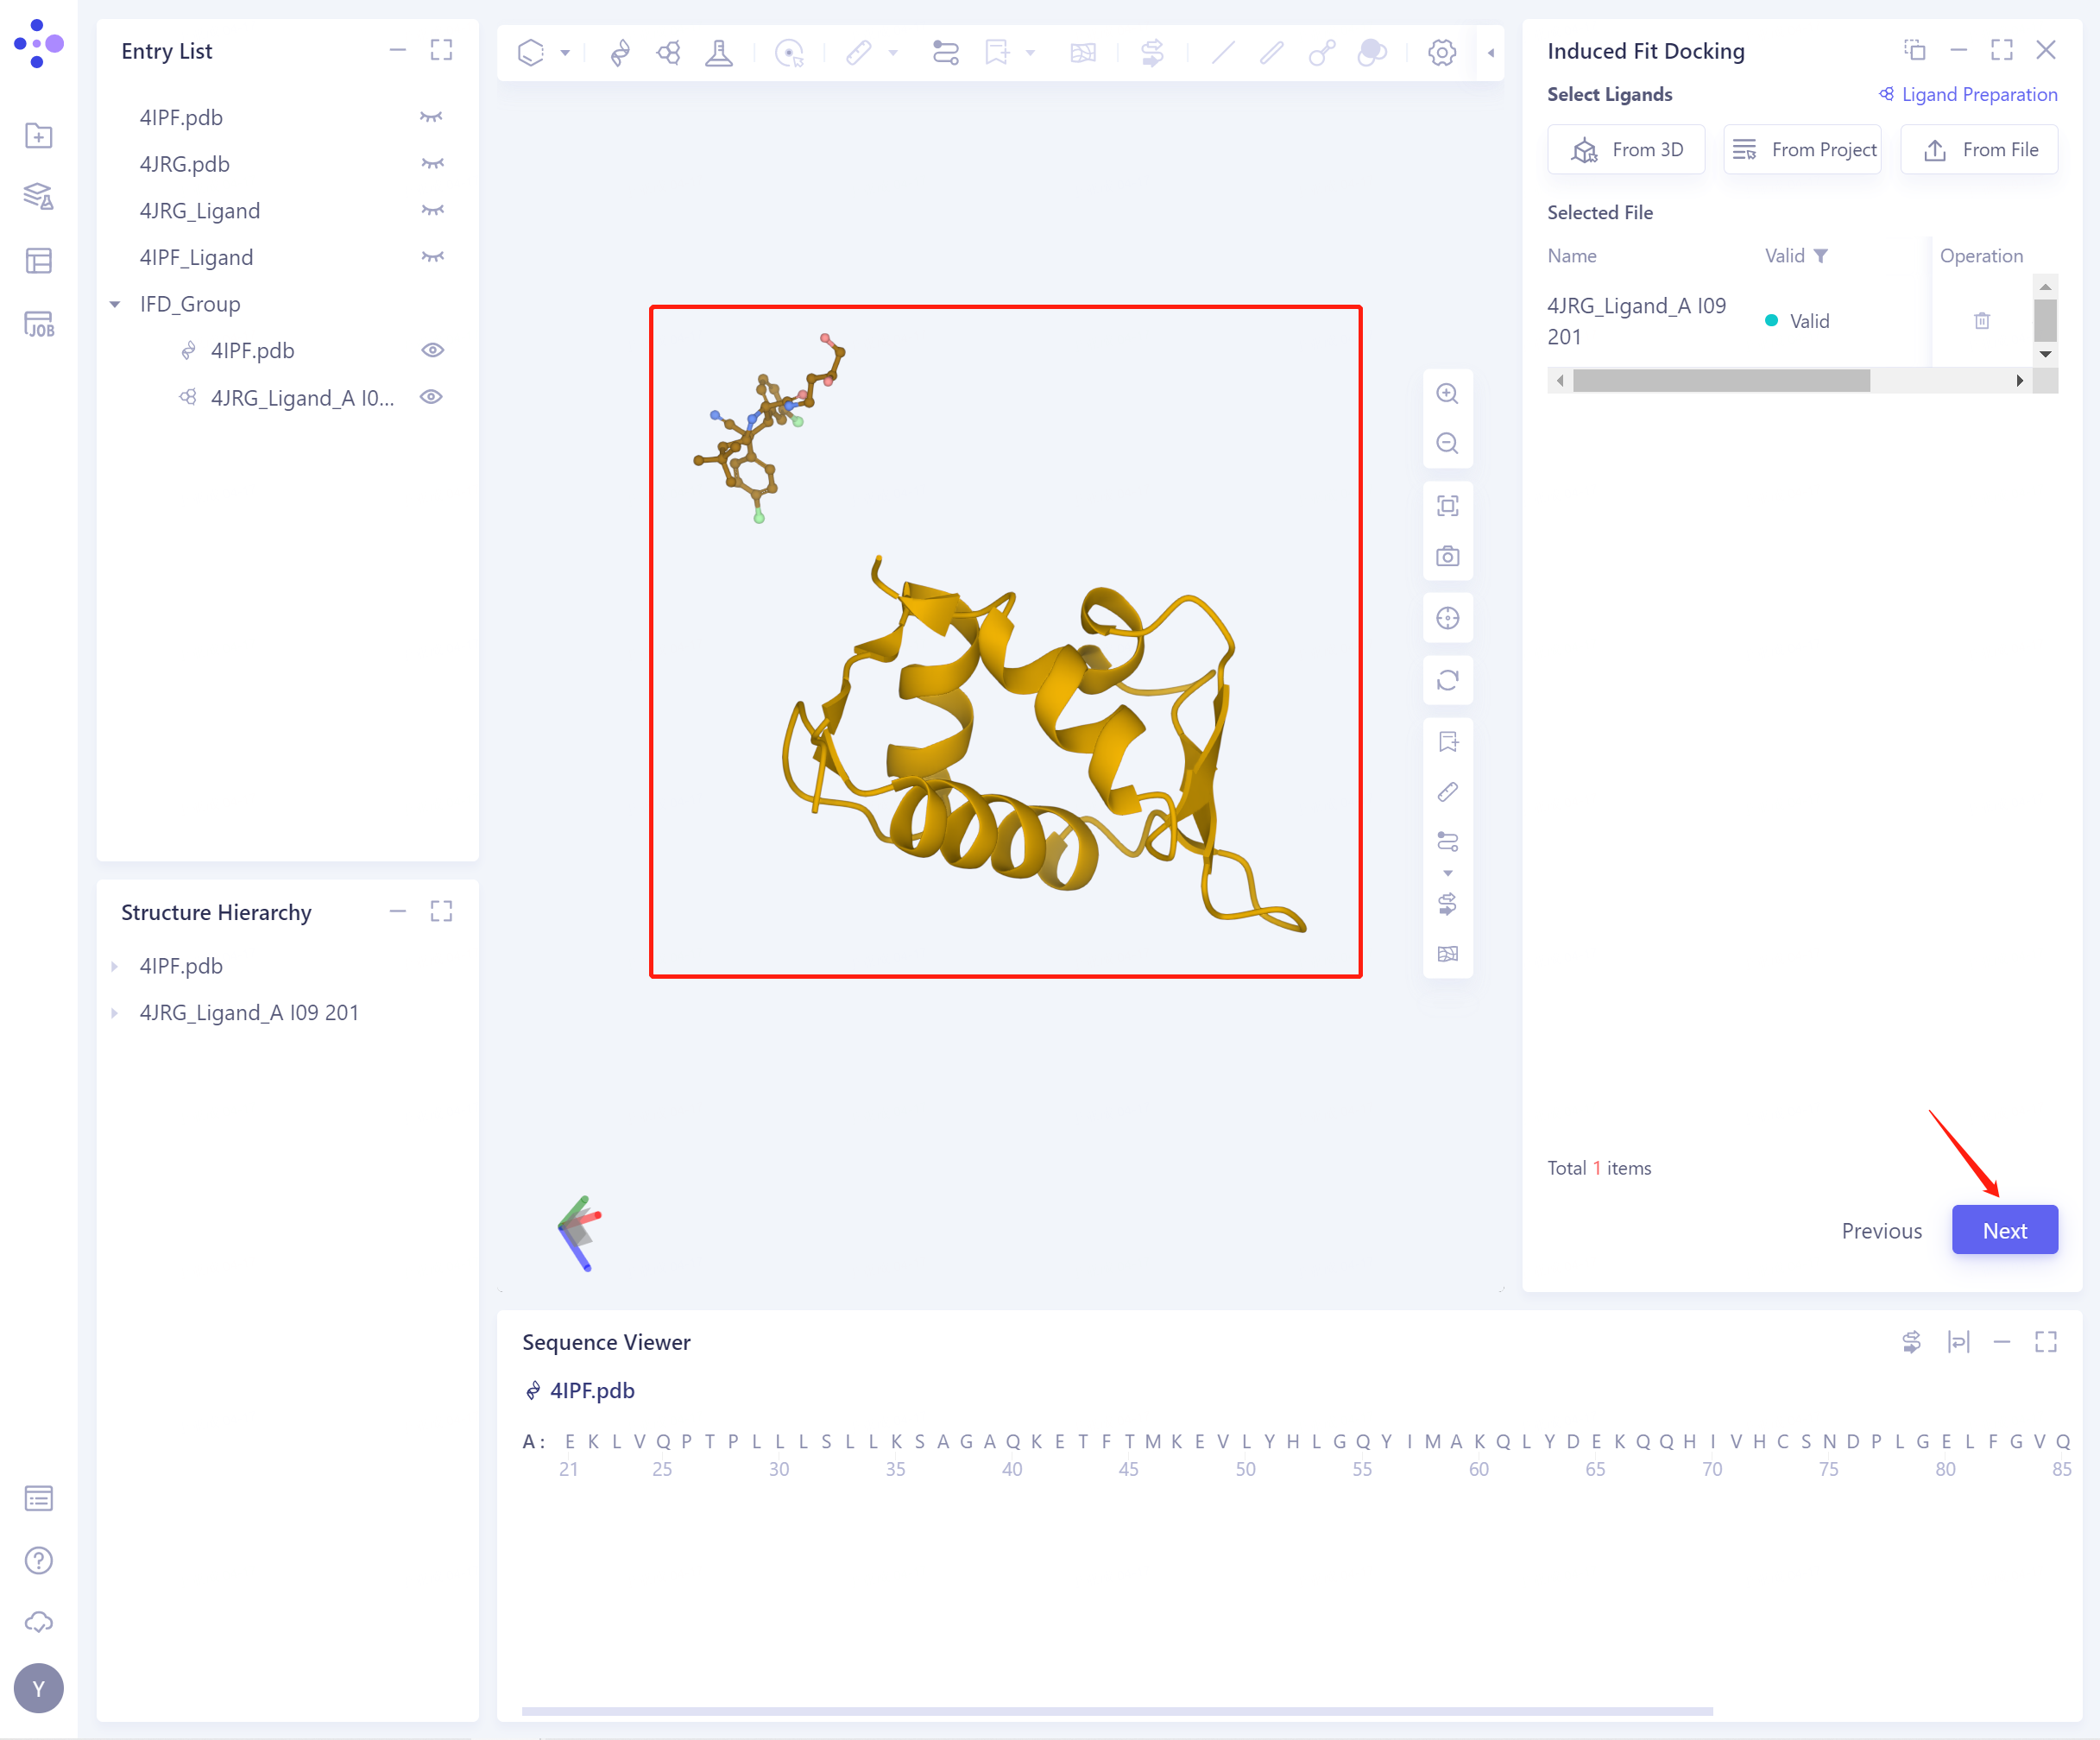This screenshot has width=2100, height=1740.
Task: Activate the selection target tool
Action: (790, 52)
